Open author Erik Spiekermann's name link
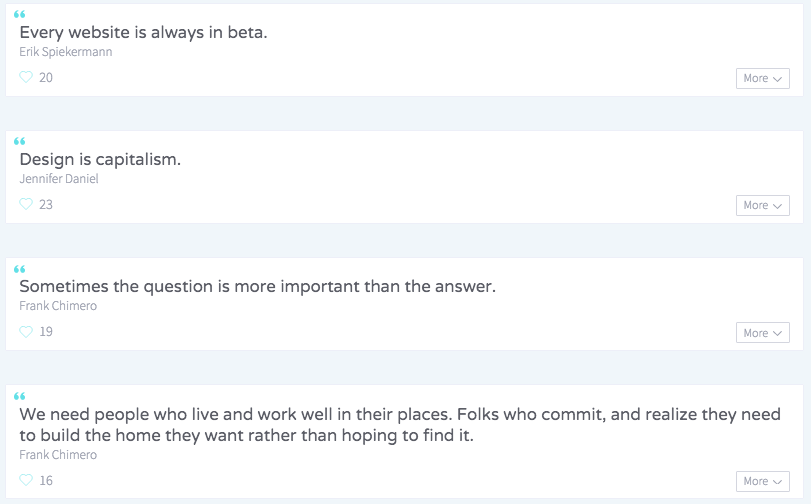 pyautogui.click(x=65, y=51)
